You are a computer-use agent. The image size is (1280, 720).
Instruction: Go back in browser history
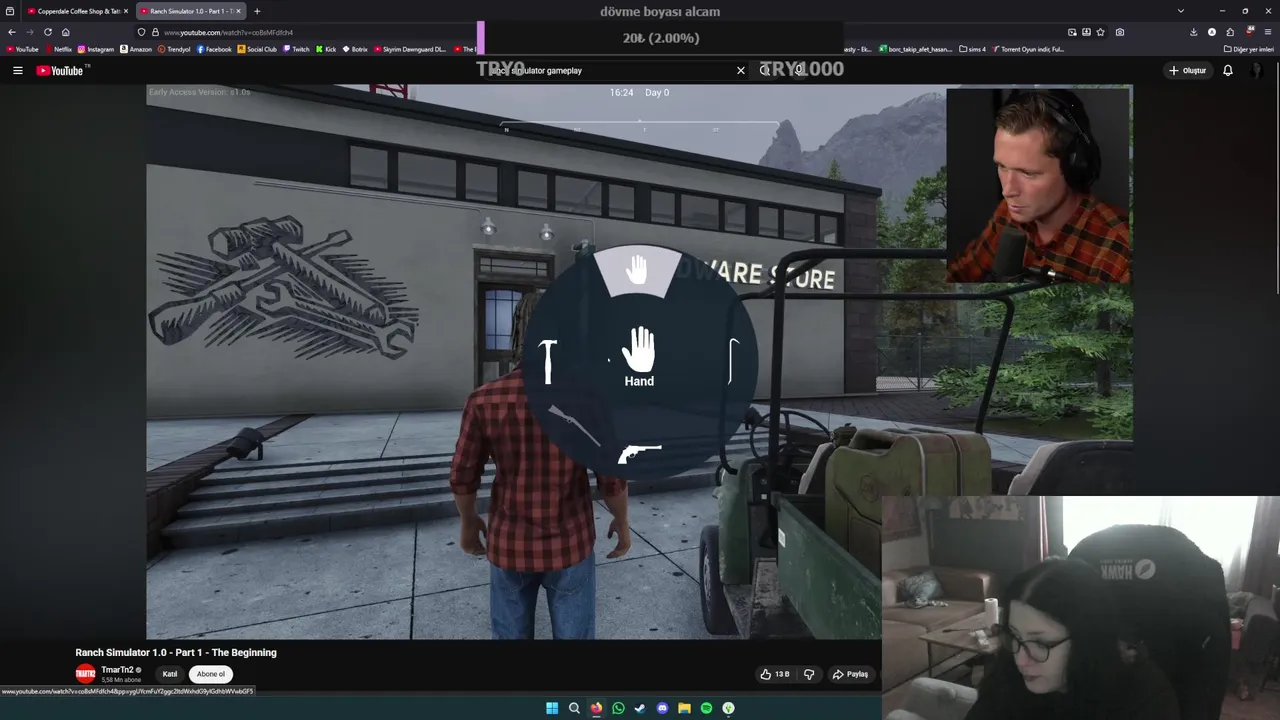11,32
